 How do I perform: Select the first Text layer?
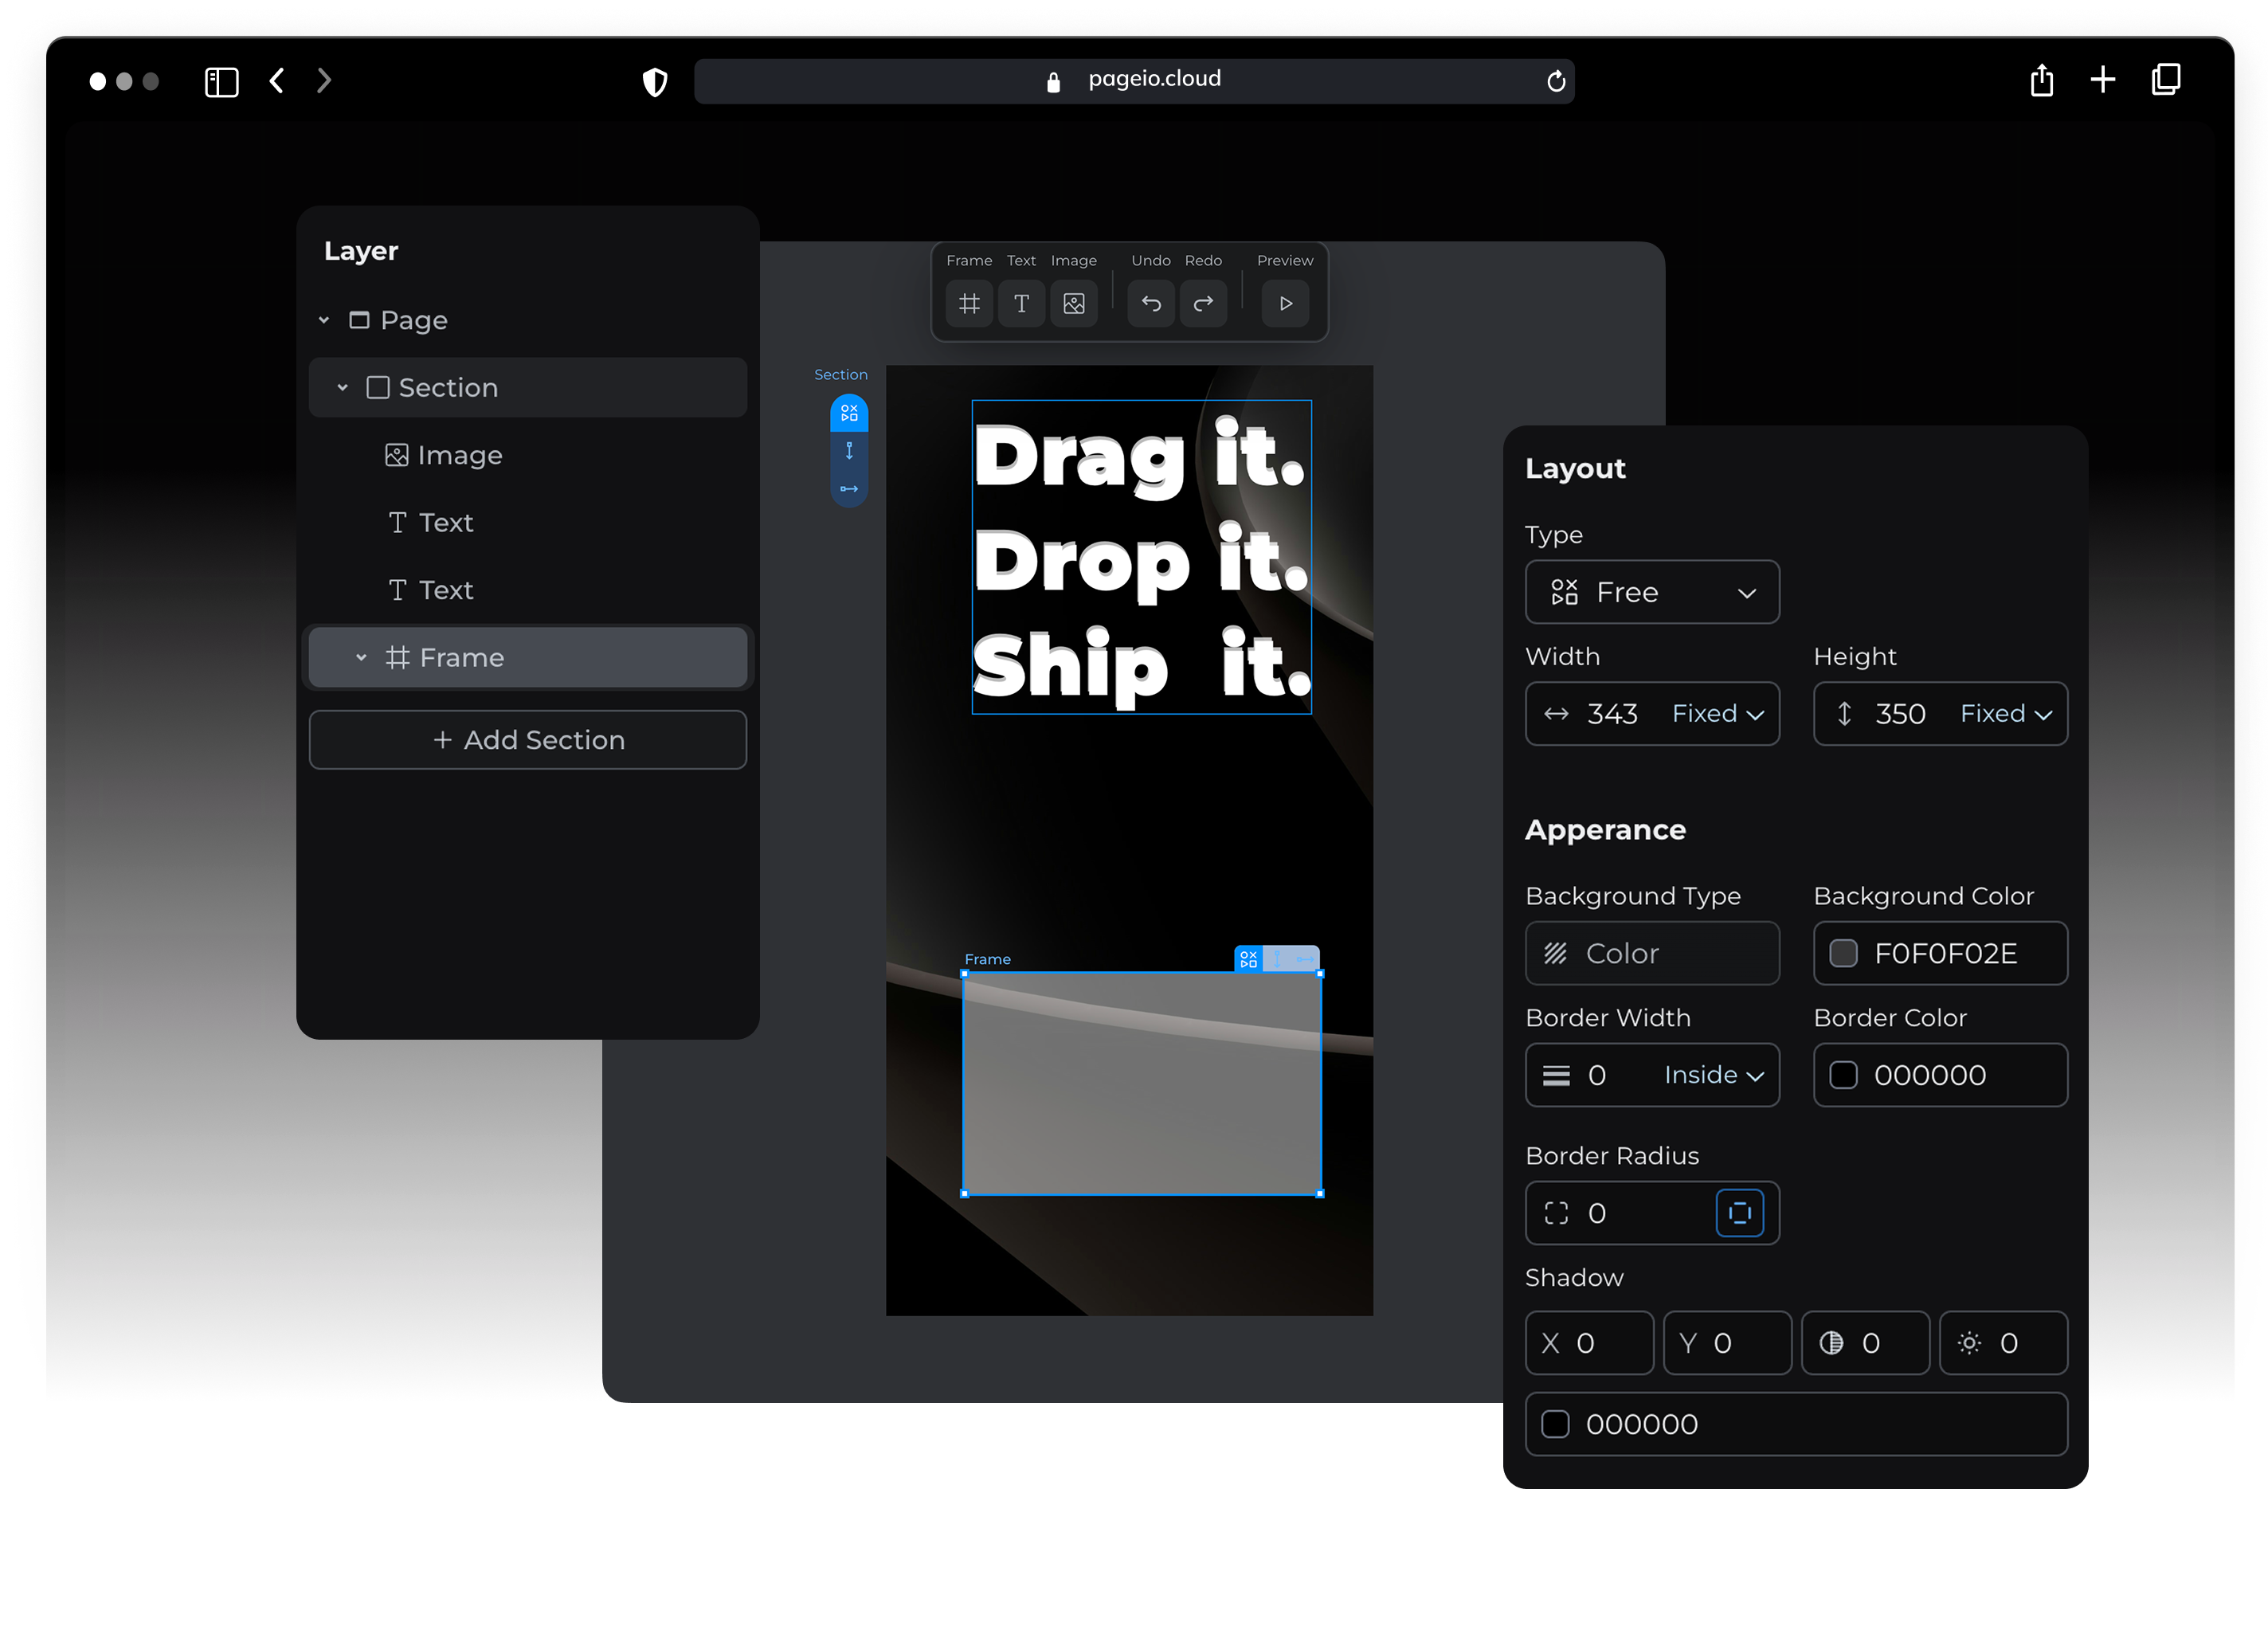coord(528,522)
